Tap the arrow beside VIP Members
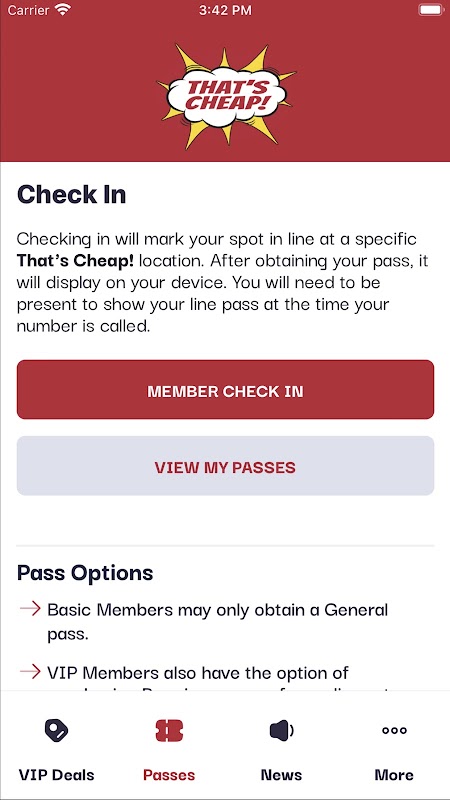This screenshot has height=800, width=450. (30, 672)
